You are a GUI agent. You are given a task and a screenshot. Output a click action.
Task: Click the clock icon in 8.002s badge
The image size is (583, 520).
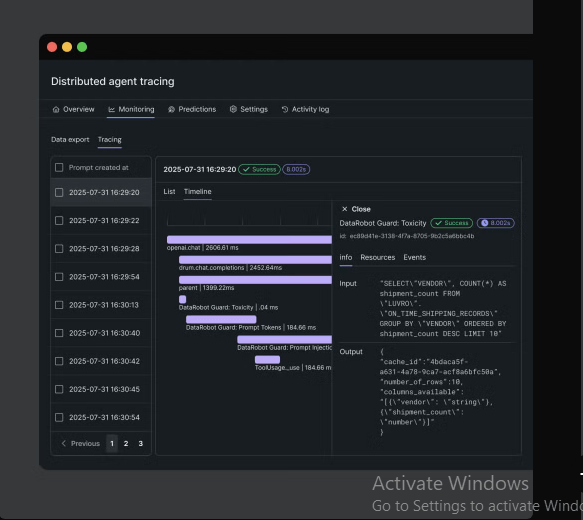click(484, 223)
